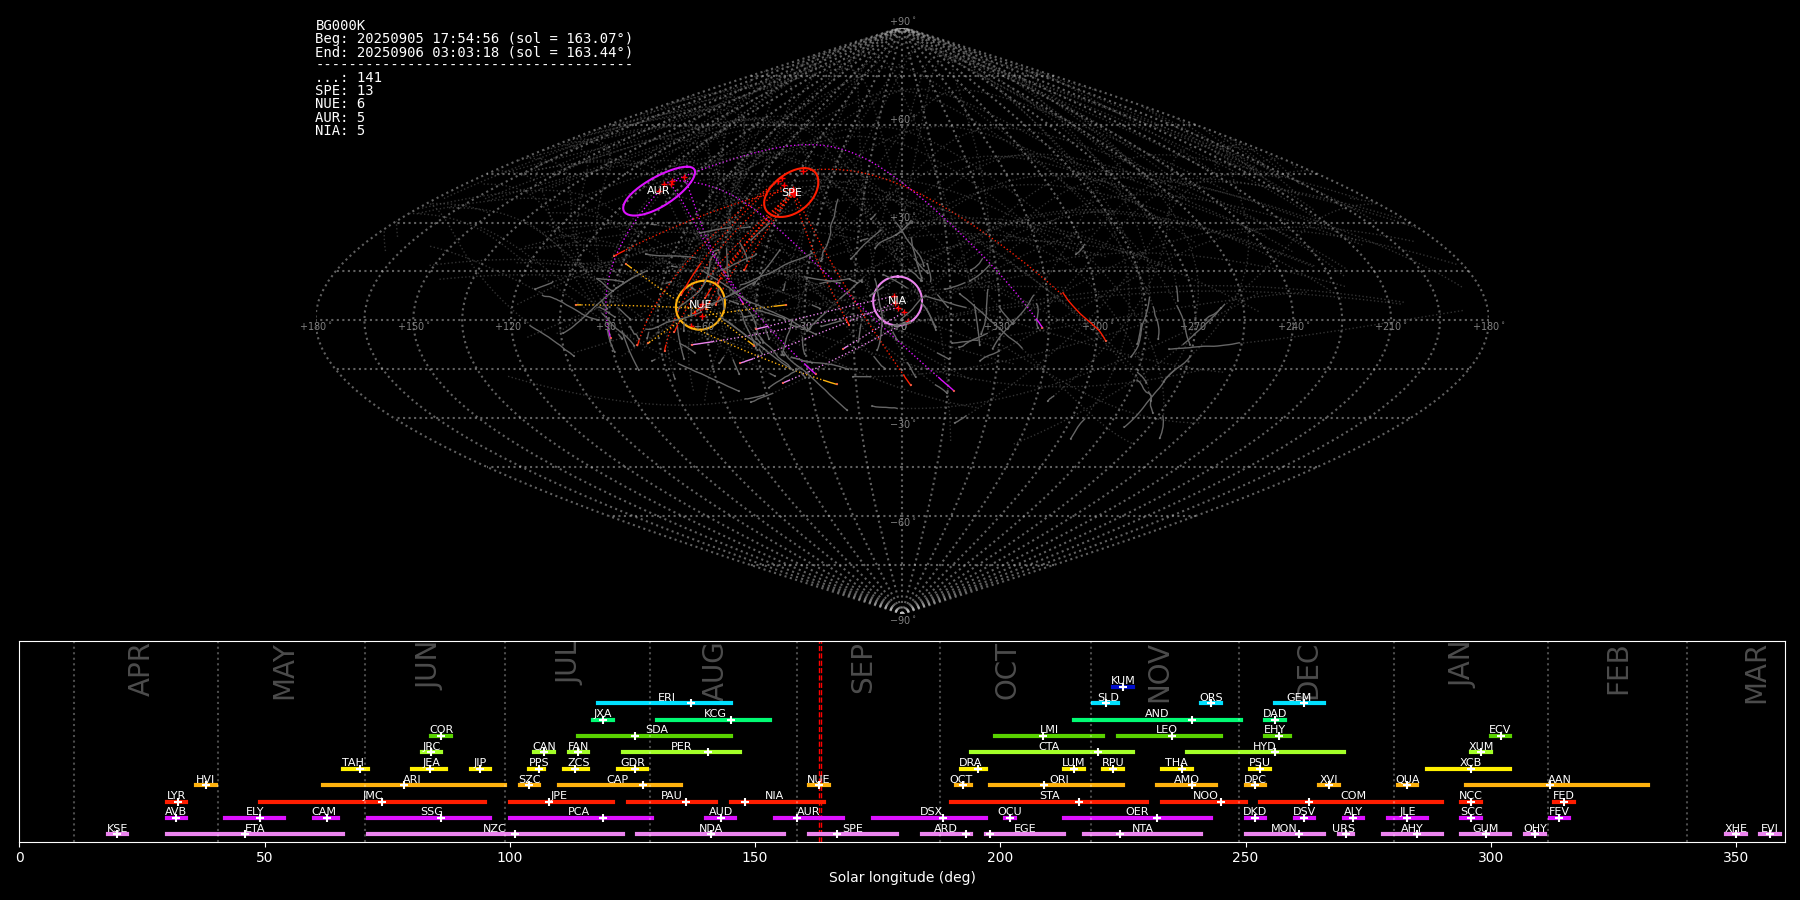
Task: Click the −90° label at the bottom of the sky map
Action: point(902,621)
